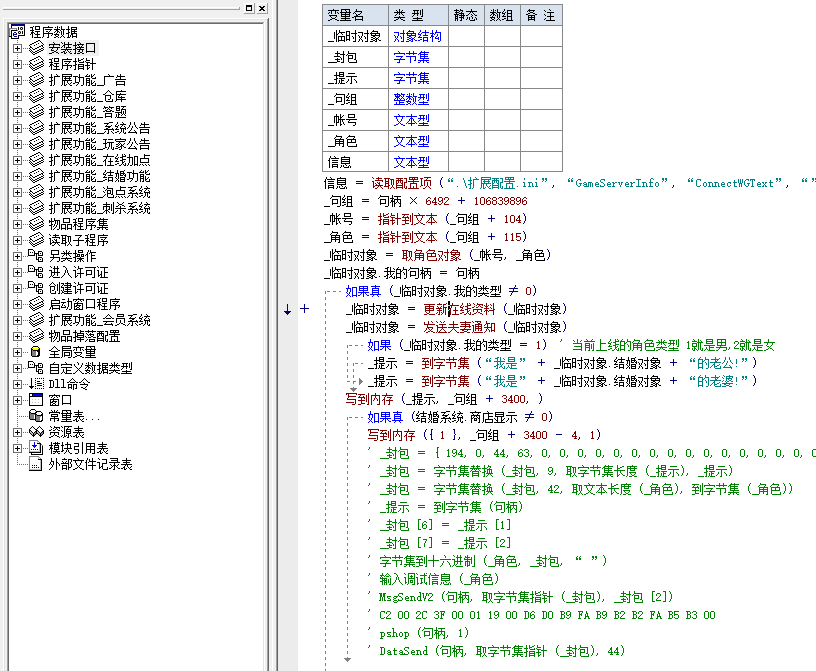Click the 资源表 icon

(x=36, y=432)
